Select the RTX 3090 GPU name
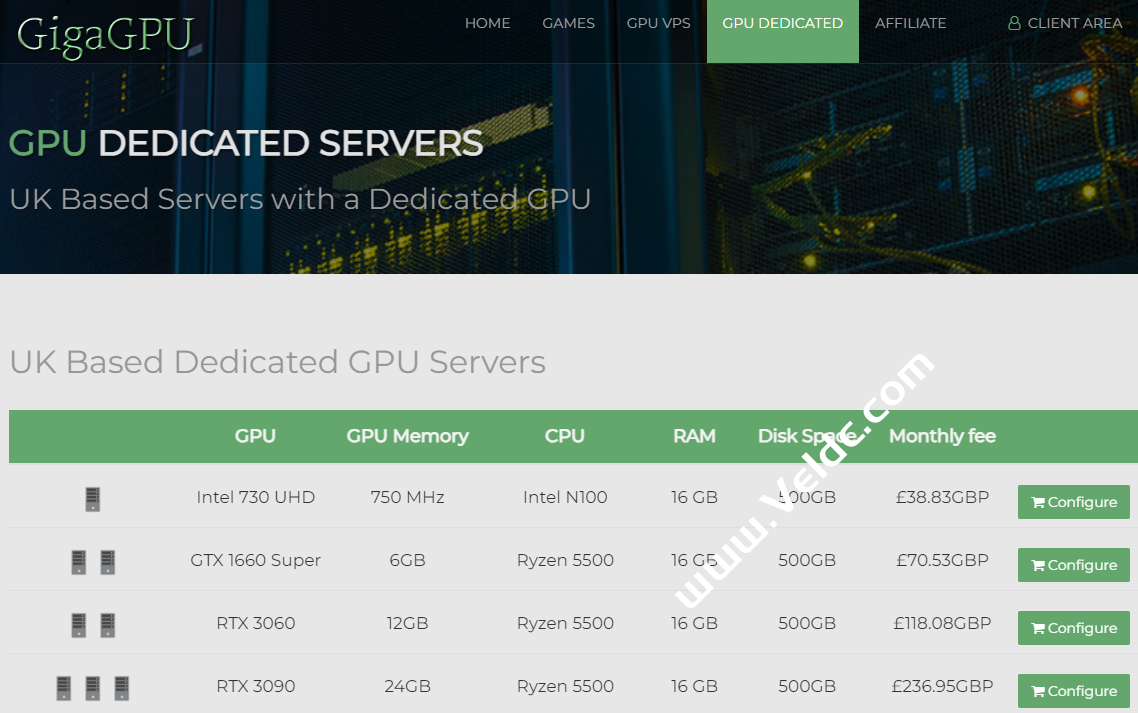 (x=255, y=686)
